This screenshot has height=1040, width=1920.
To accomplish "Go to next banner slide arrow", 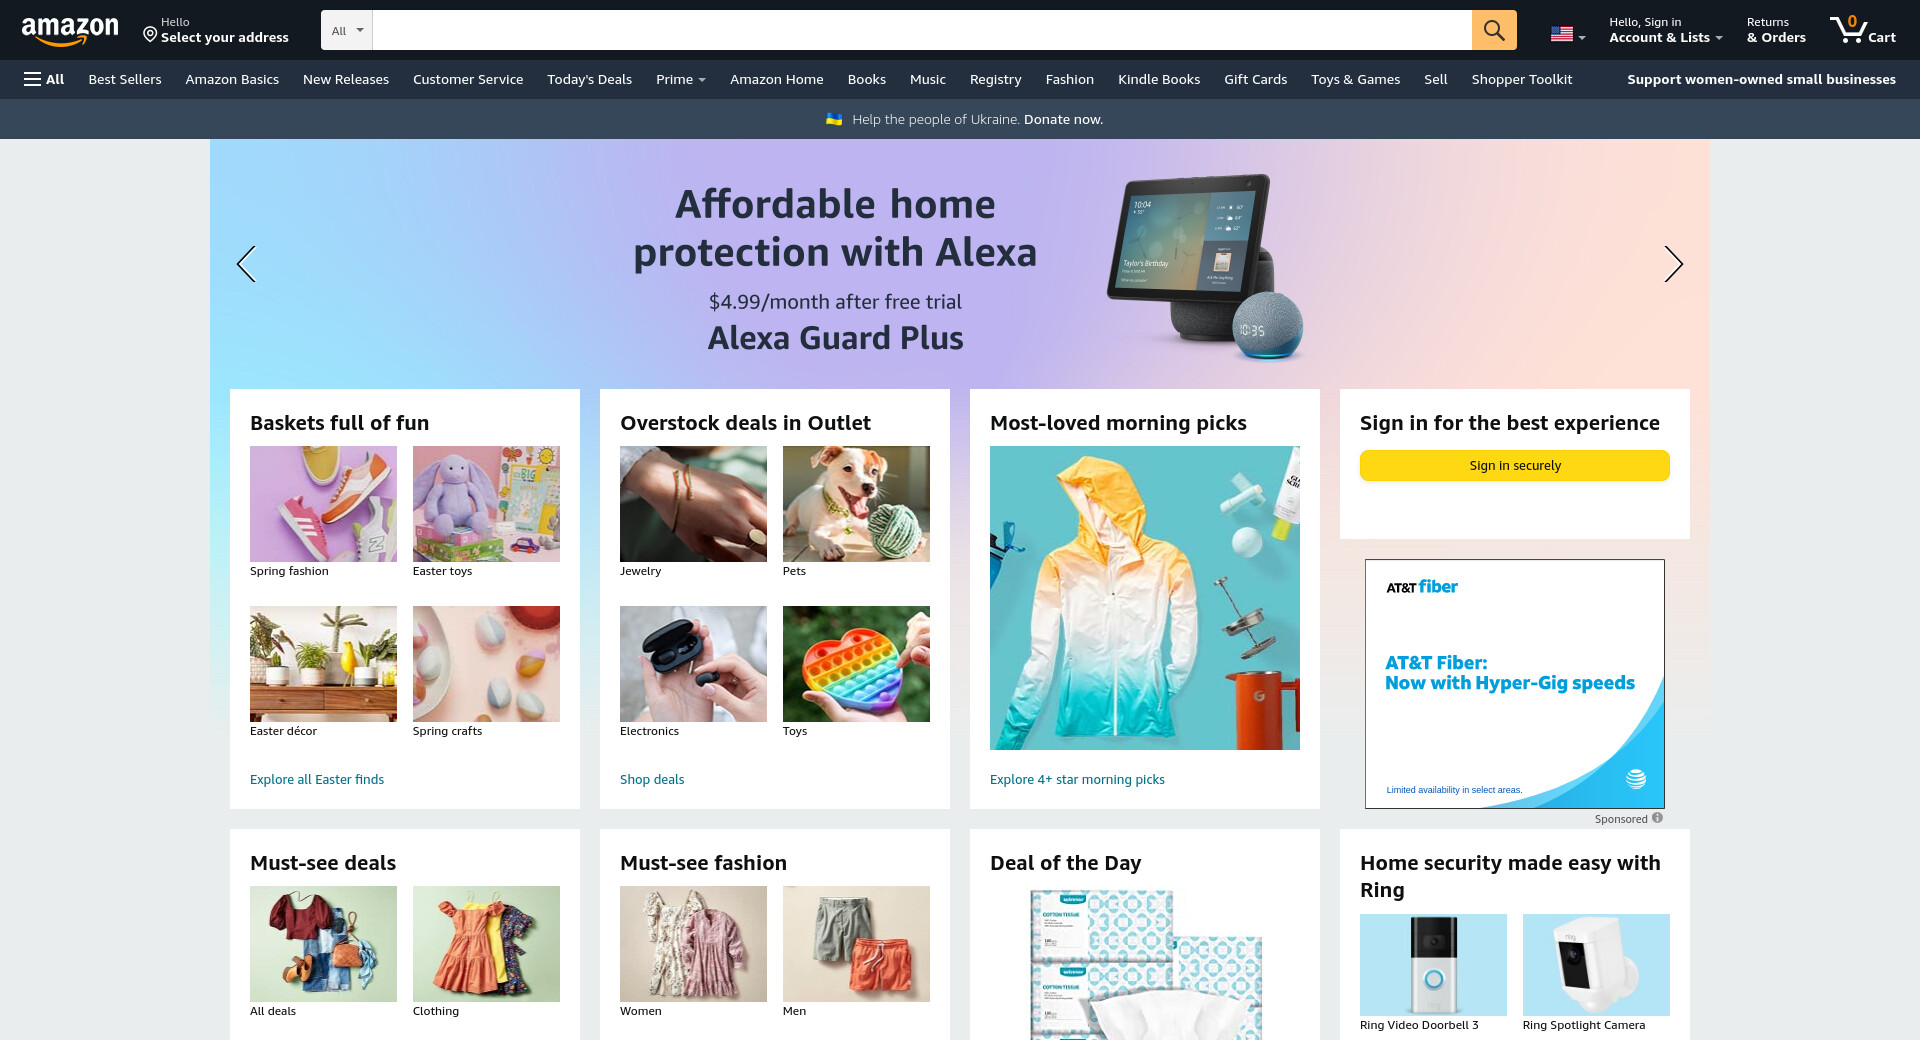I will tap(1673, 264).
